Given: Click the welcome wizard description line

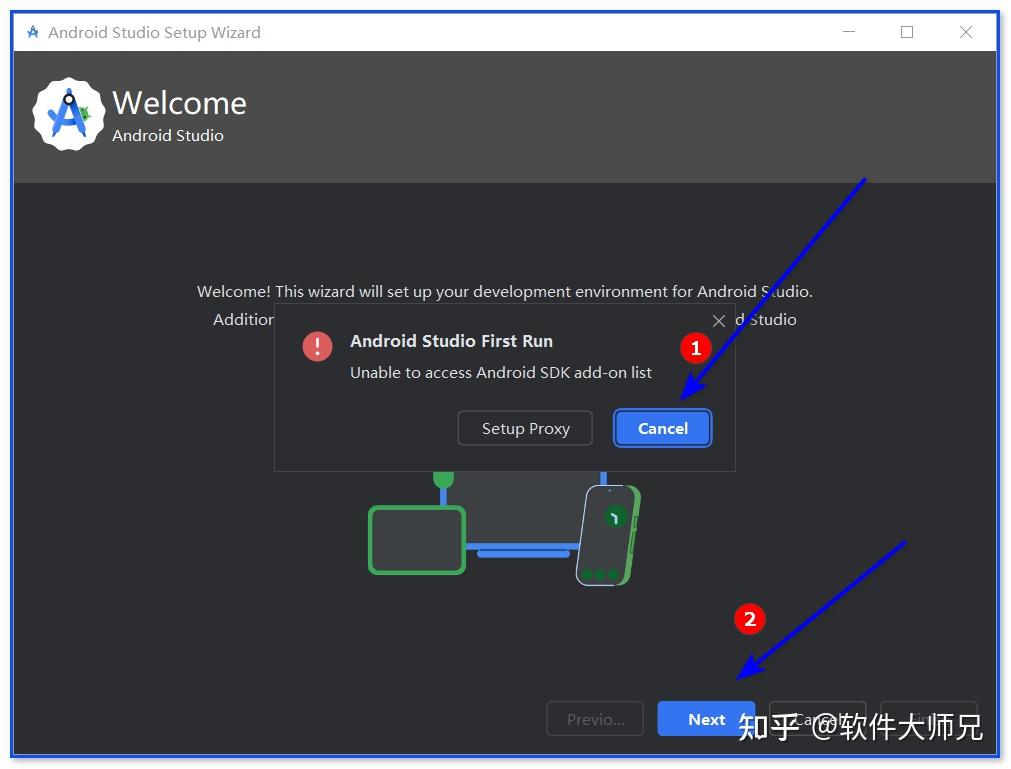Looking at the screenshot, I should click(x=505, y=291).
